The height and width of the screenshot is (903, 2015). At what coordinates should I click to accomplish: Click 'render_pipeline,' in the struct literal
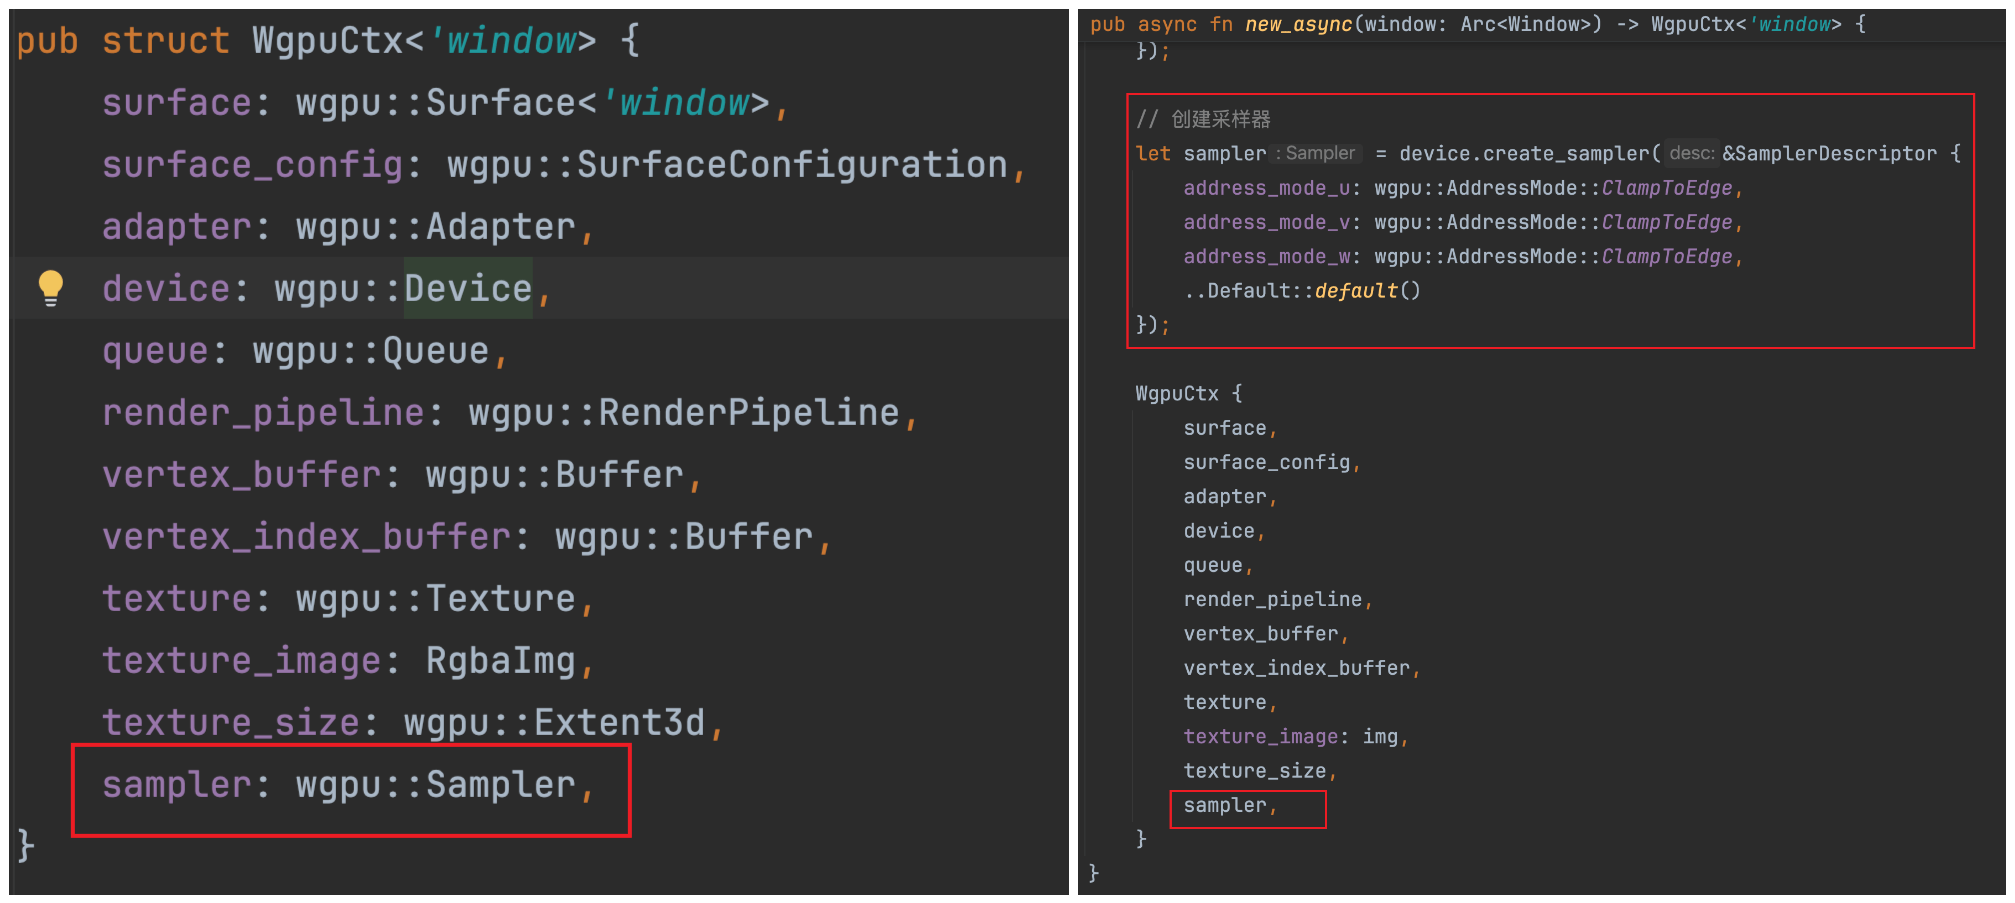click(x=1278, y=599)
